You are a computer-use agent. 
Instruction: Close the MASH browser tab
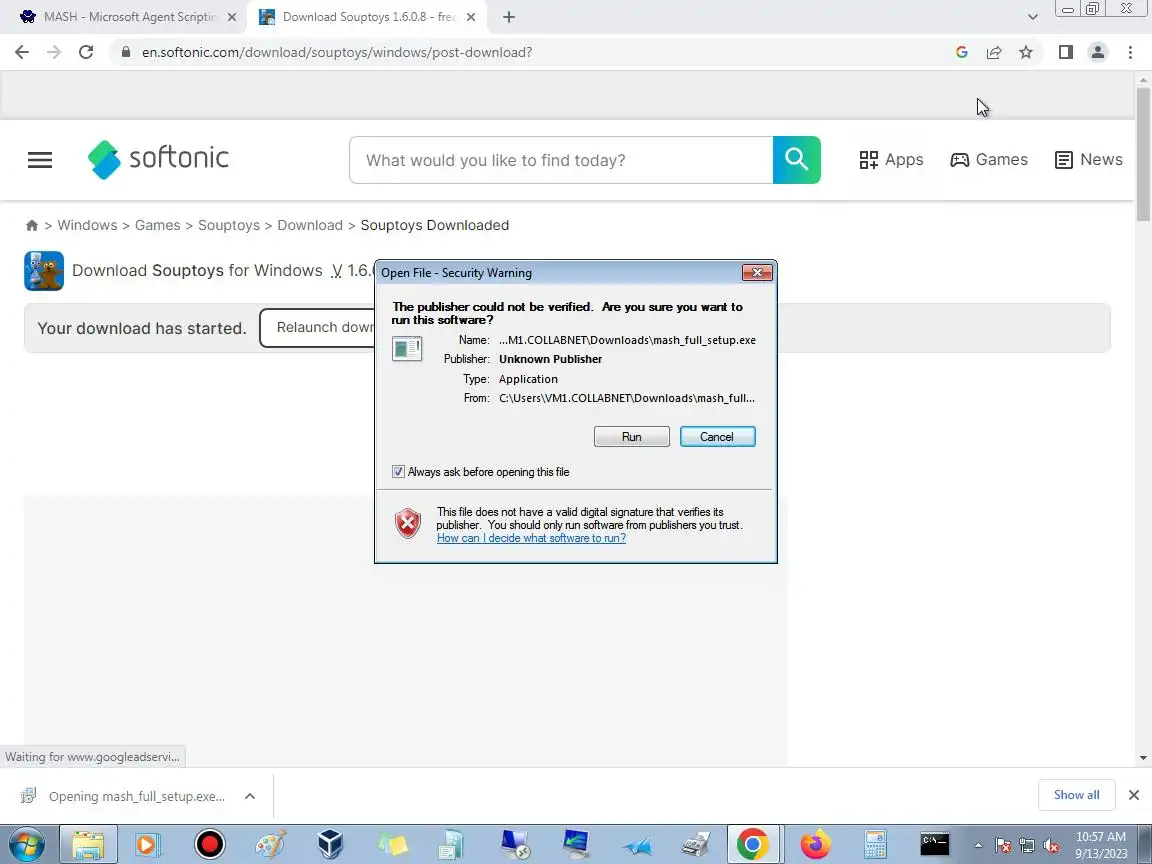pyautogui.click(x=232, y=17)
